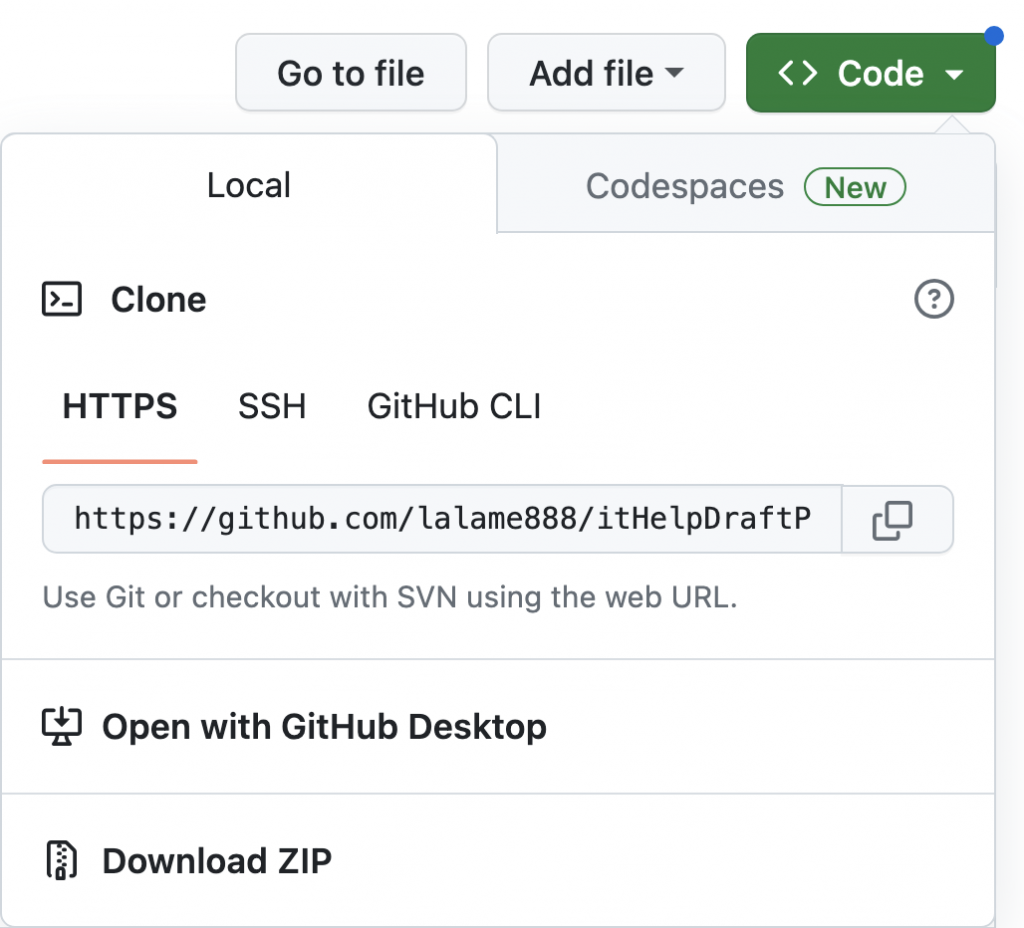Click the blue notification dot indicator
The width and height of the screenshot is (1024, 928).
[993, 36]
